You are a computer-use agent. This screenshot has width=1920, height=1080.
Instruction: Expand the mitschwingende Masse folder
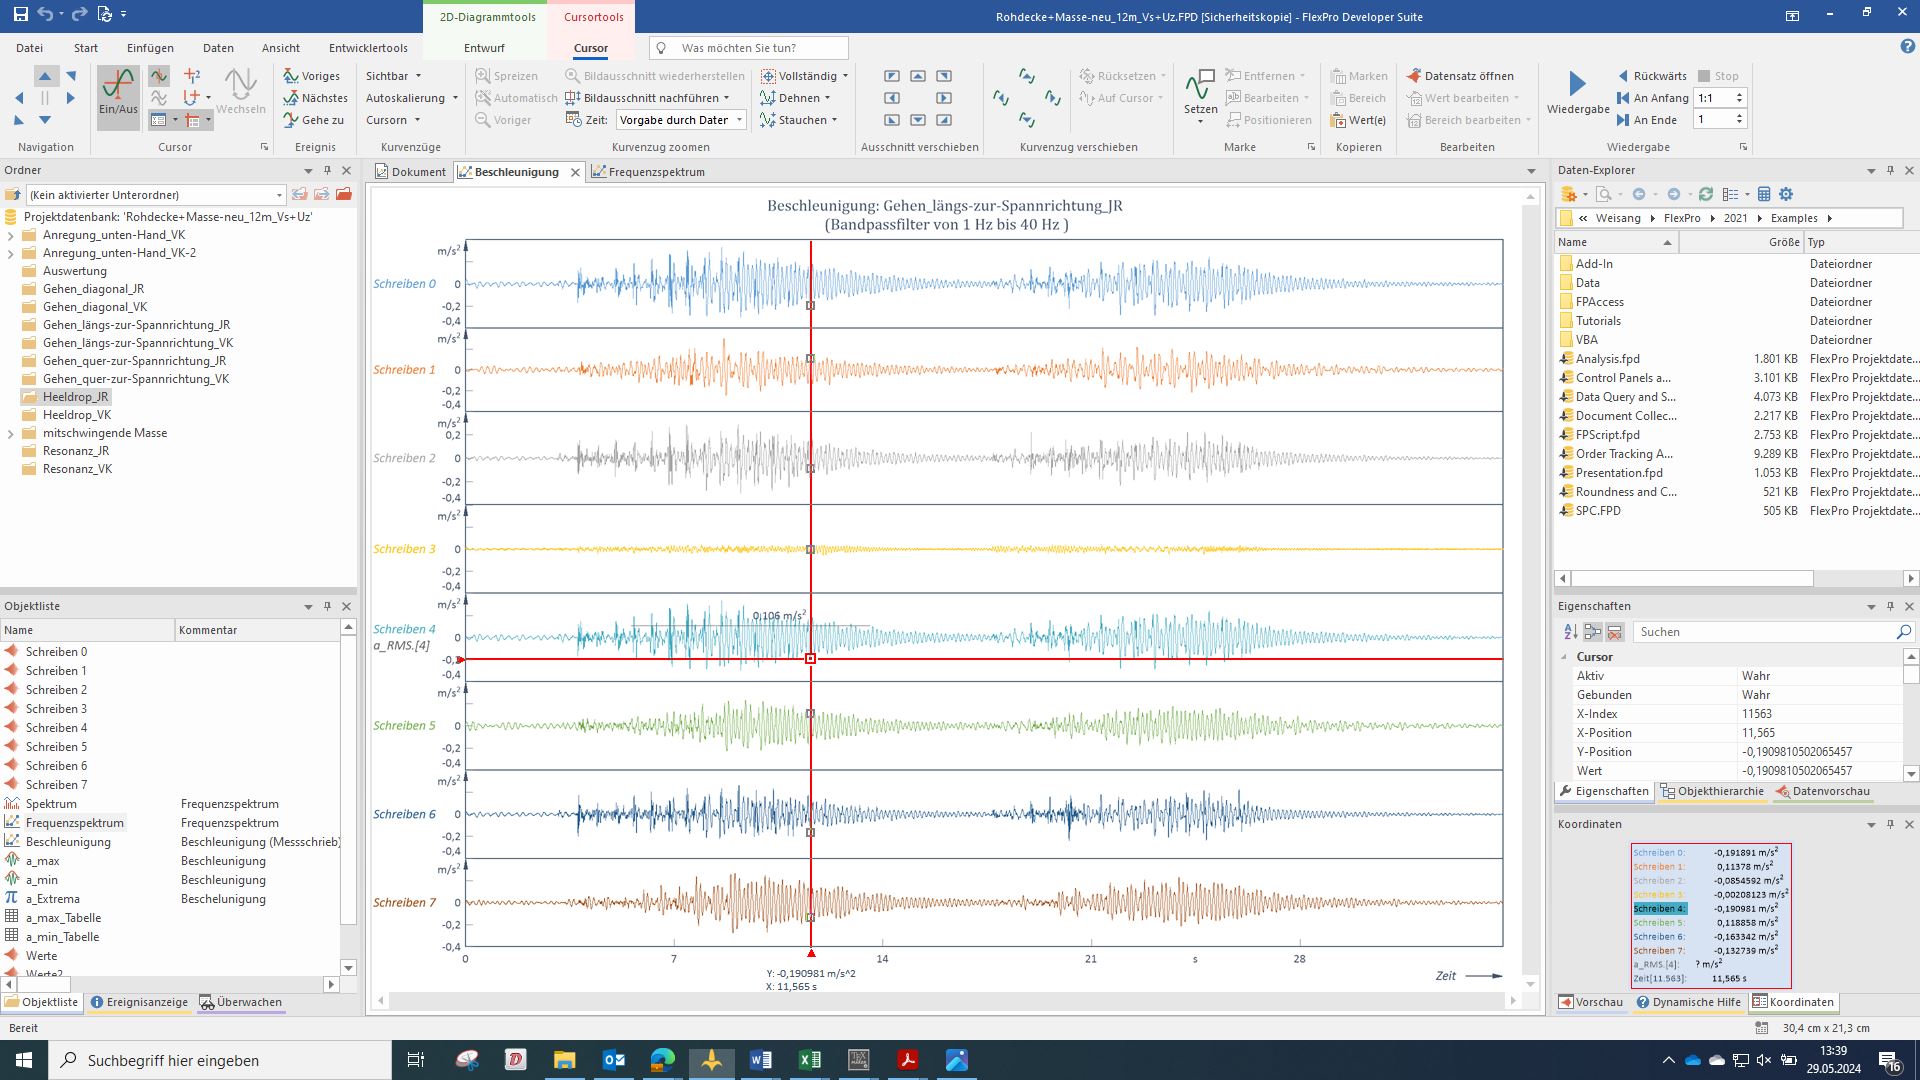click(11, 434)
